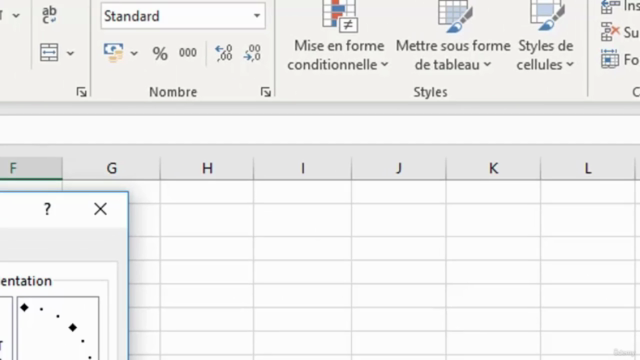Select column L header
This screenshot has width=640, height=360.
pos(588,168)
